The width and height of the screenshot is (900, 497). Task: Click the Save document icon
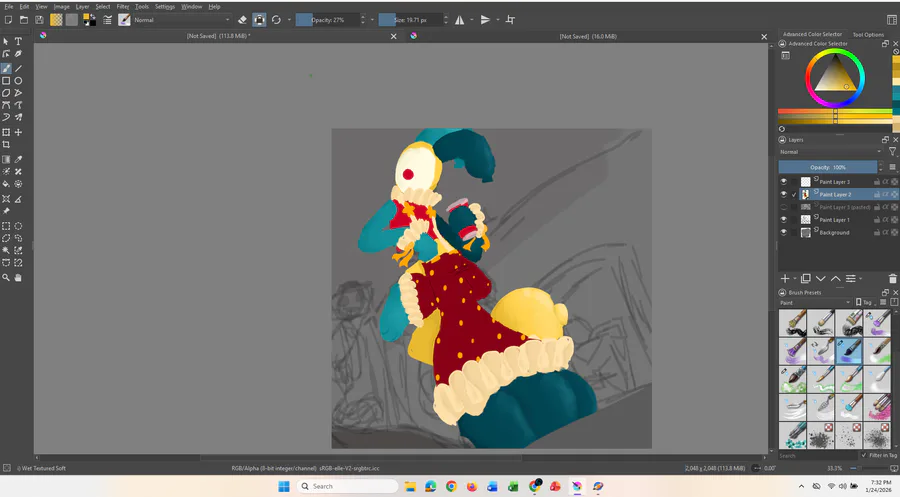(39, 20)
